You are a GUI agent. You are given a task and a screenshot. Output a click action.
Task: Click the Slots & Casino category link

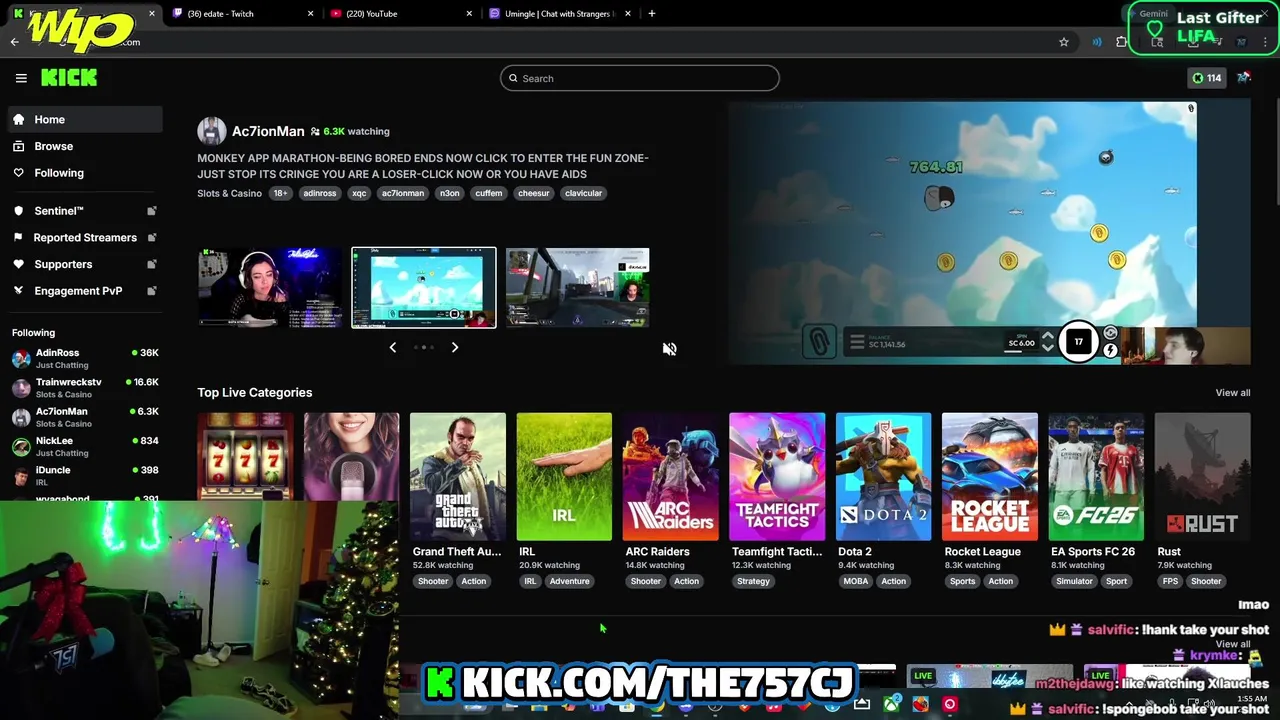(x=229, y=193)
